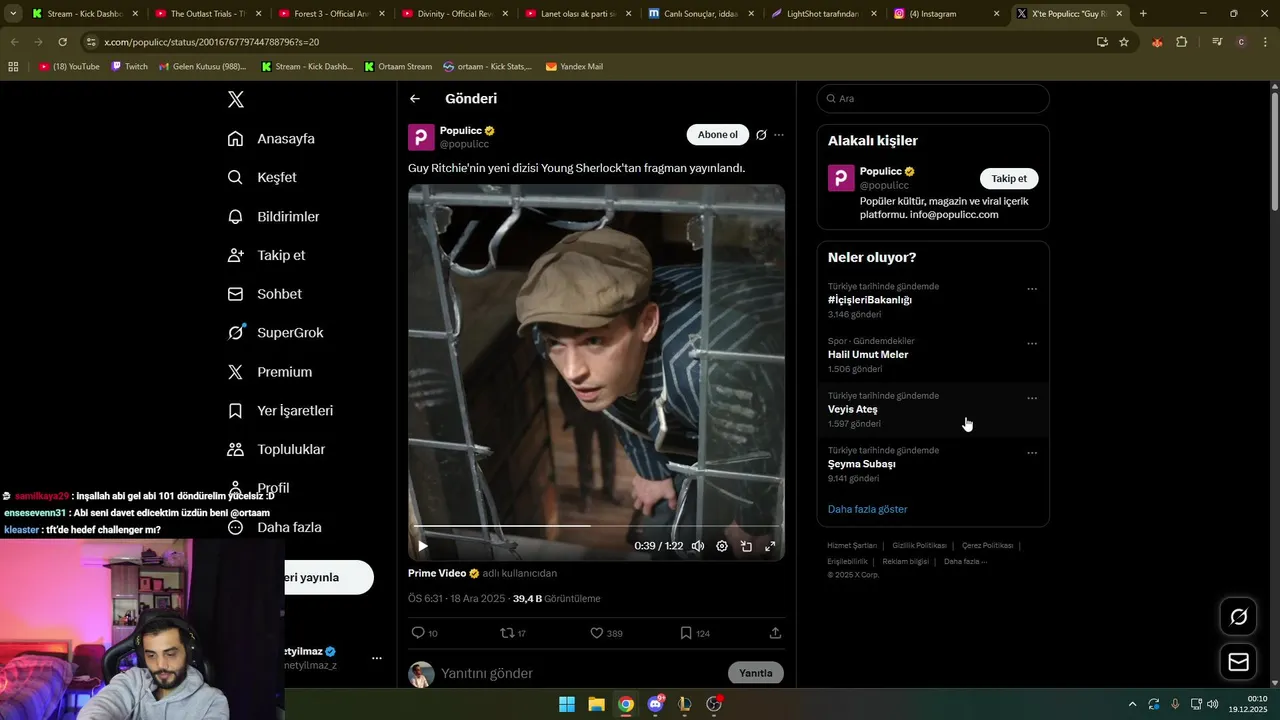Go to Takip et in sidebar
Screen dimensions: 1280x720
[267, 255]
